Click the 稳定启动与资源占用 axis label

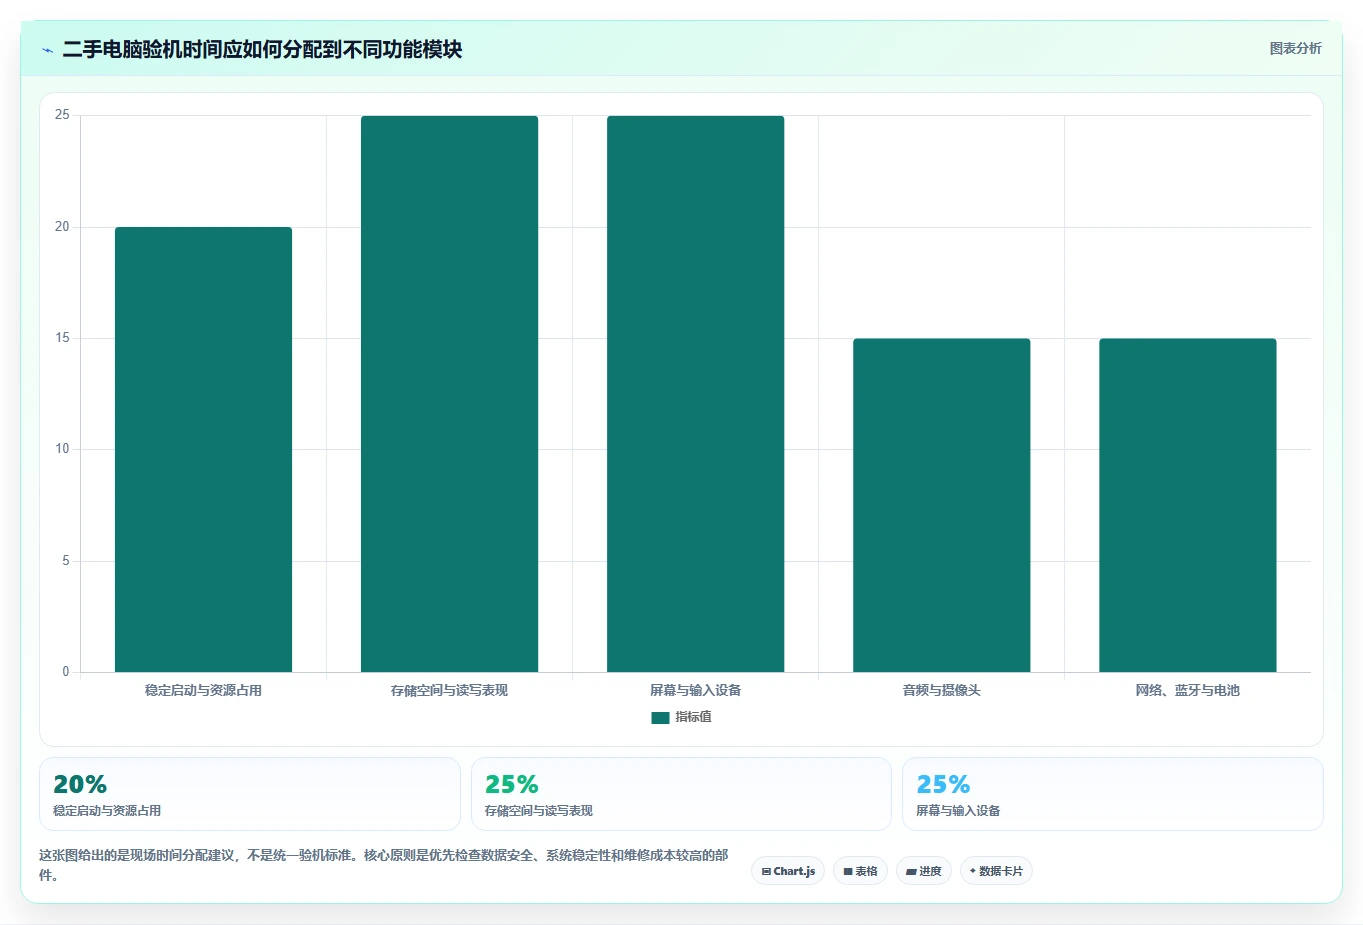pyautogui.click(x=203, y=690)
